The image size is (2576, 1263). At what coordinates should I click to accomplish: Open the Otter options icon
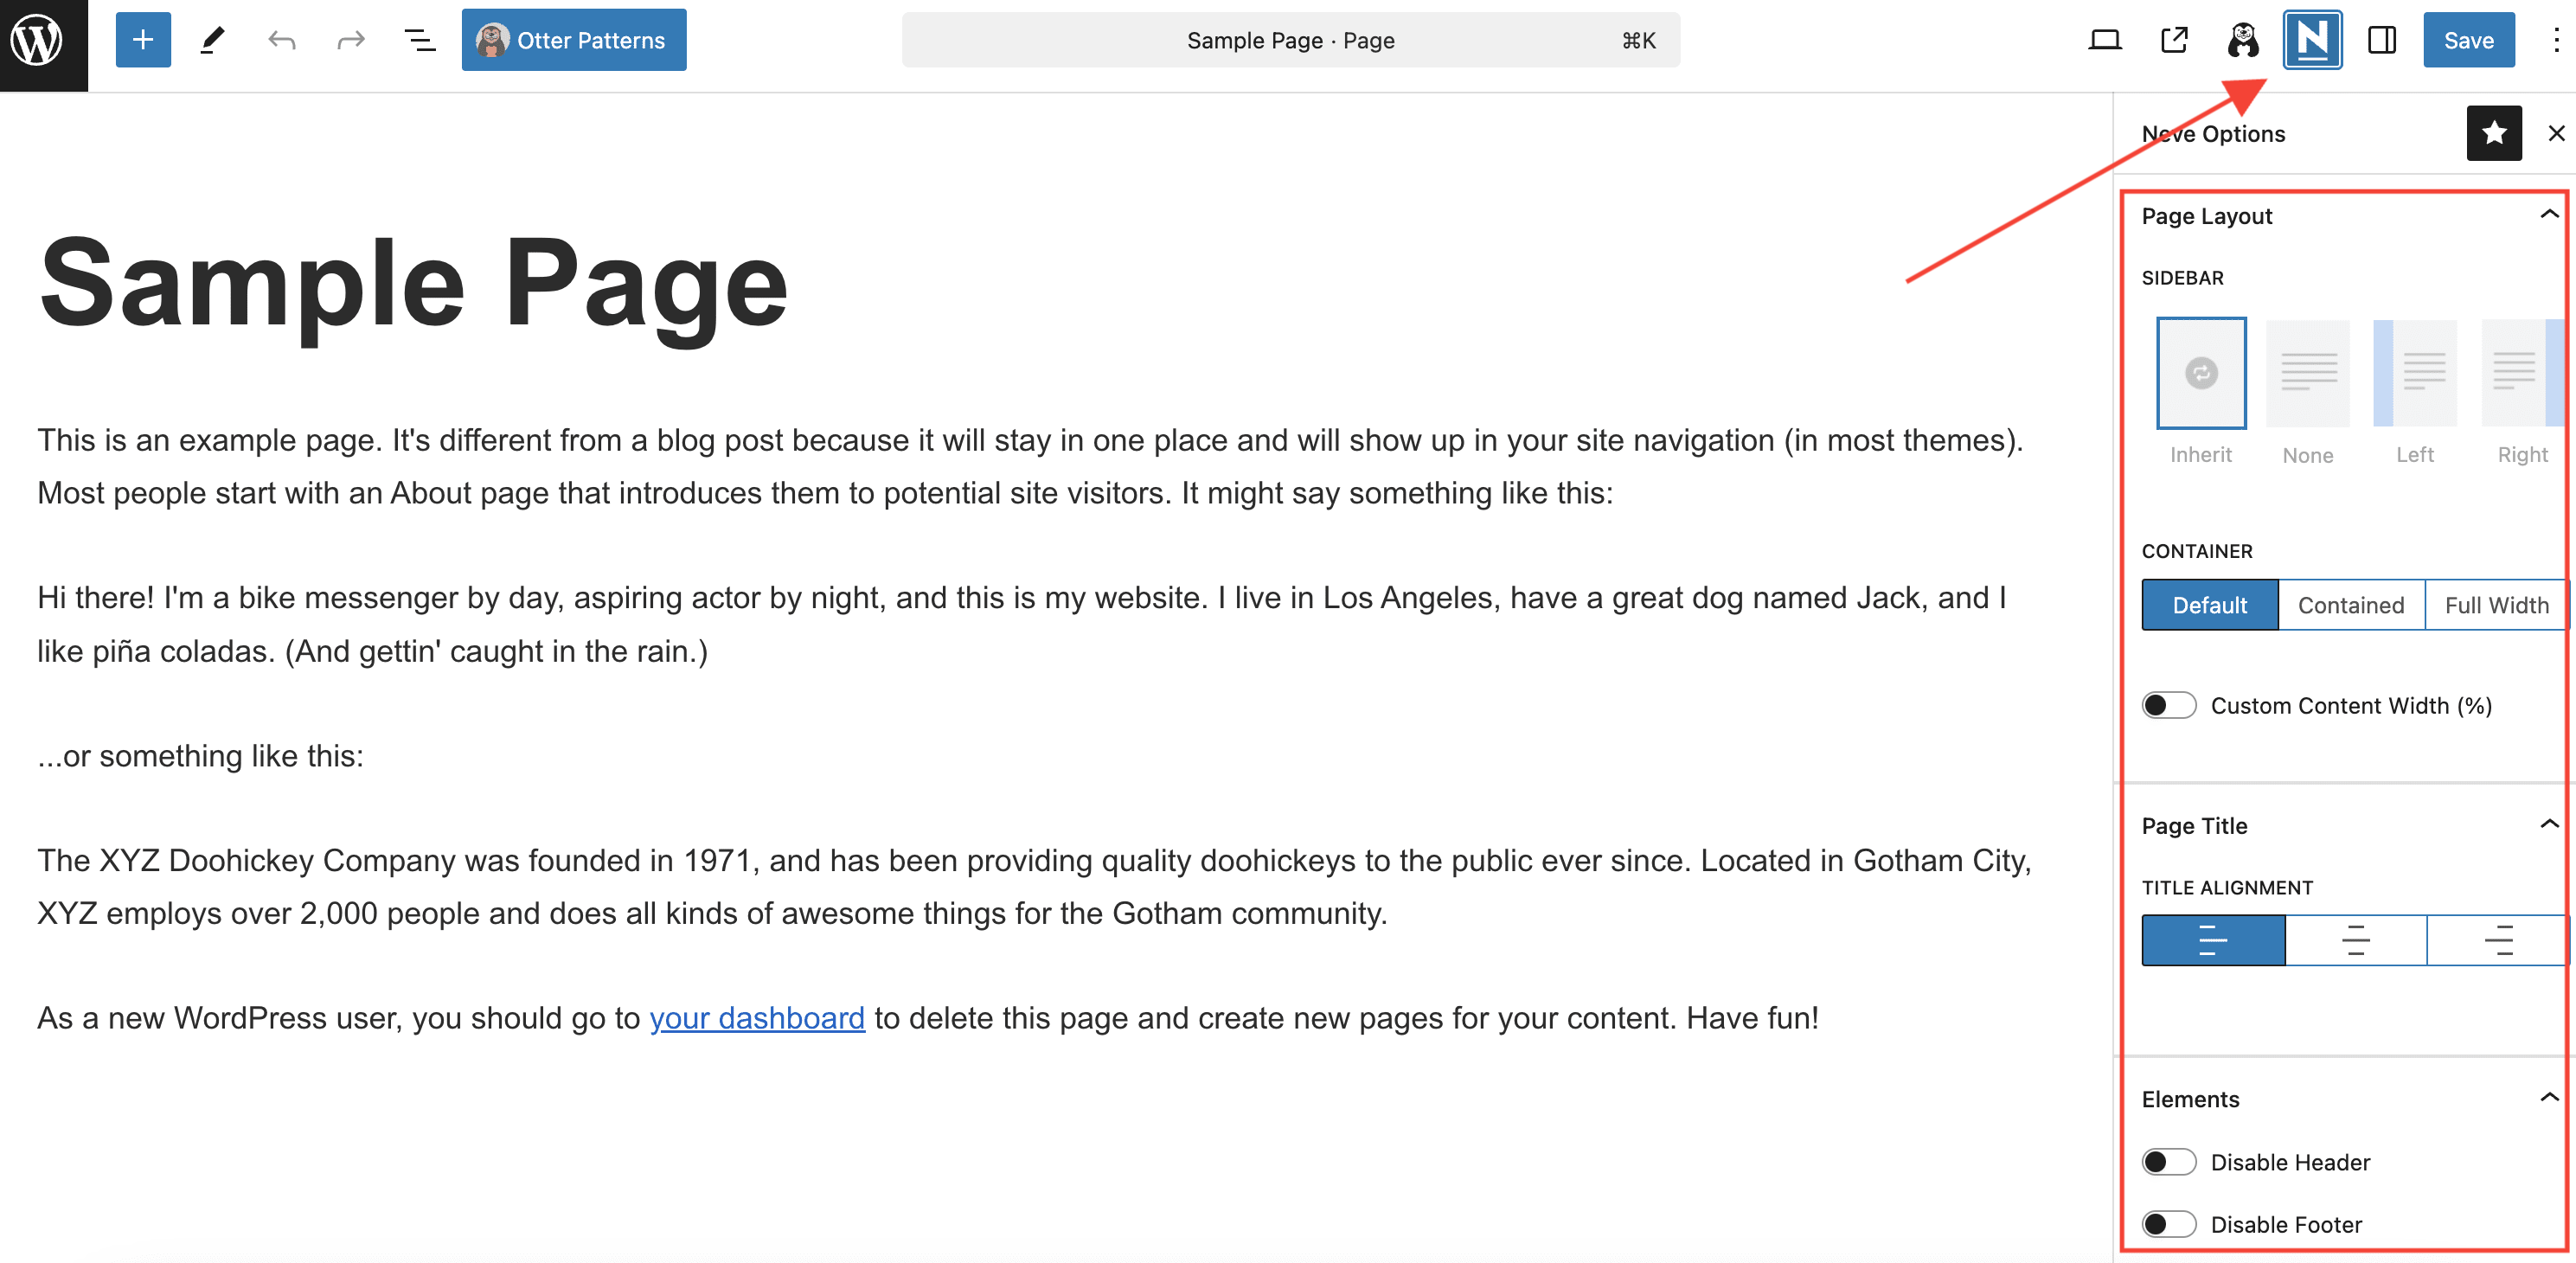point(2243,41)
